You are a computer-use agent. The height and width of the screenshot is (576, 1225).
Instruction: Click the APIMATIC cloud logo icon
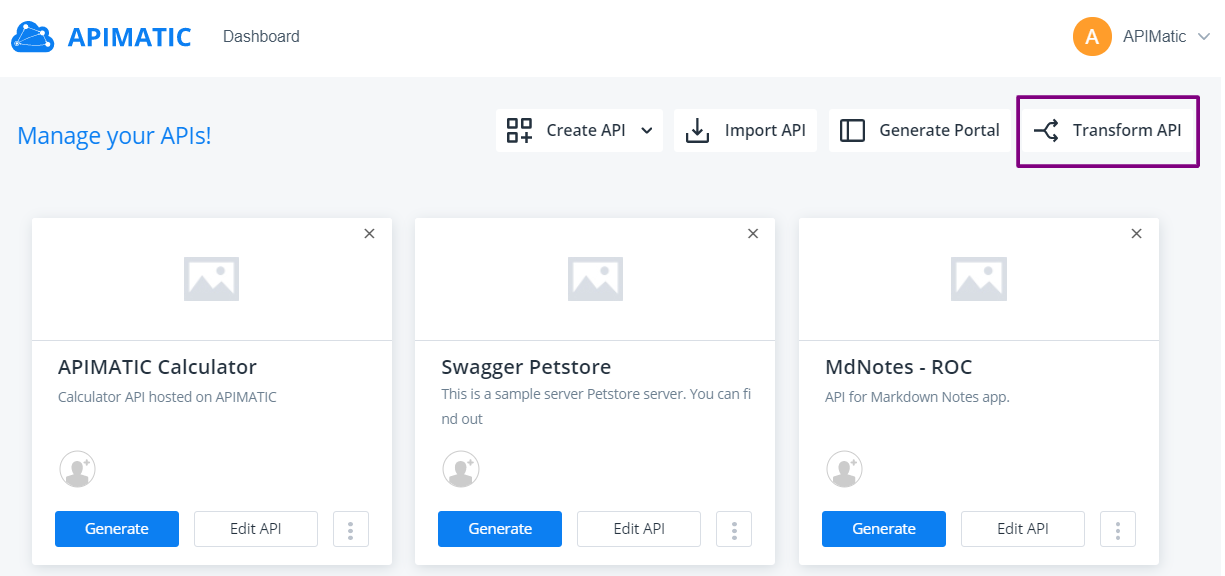click(33, 37)
